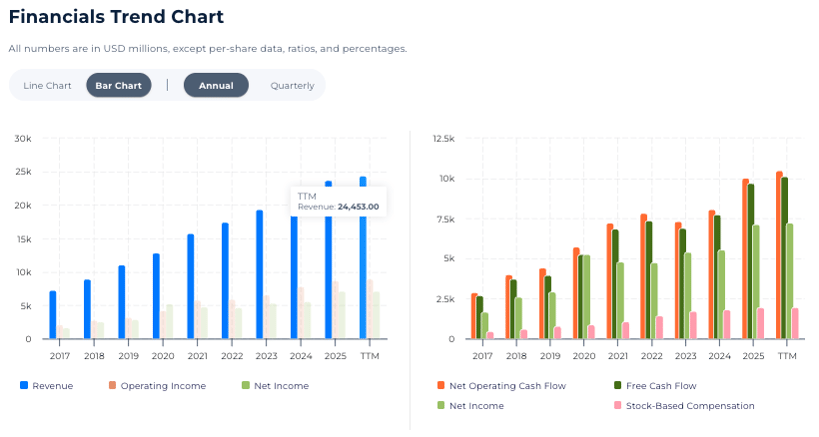Click 2025 orange operating cash flow bar
Image resolution: width=819 pixels, height=437 pixels.
click(x=745, y=260)
